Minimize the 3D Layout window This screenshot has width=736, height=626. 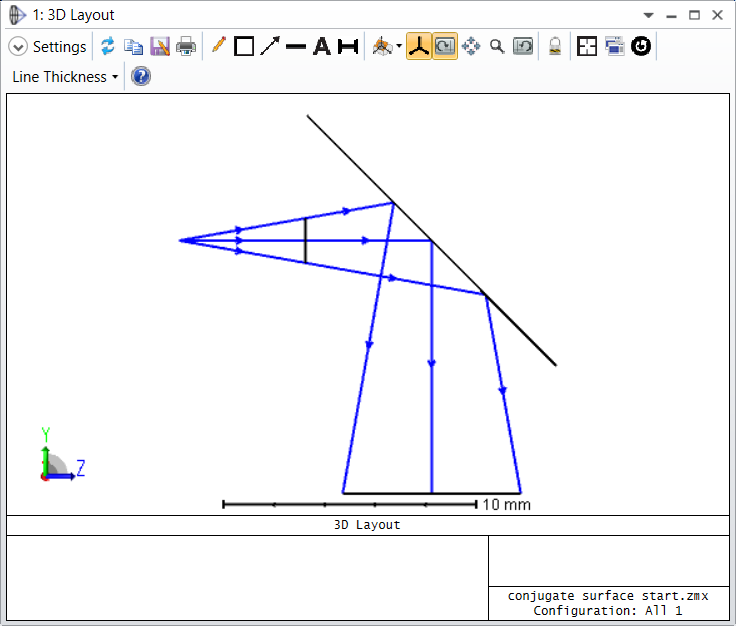pos(672,15)
